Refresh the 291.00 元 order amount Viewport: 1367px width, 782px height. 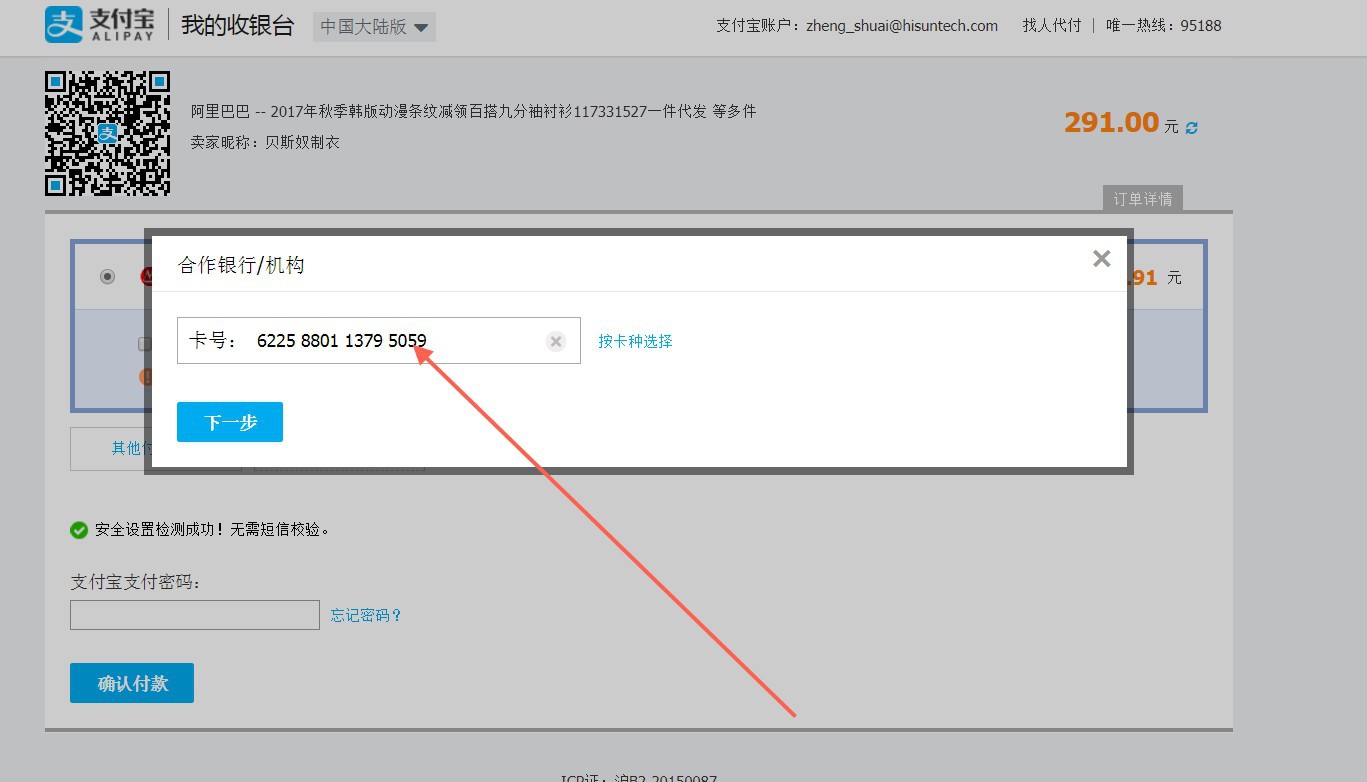[x=1191, y=127]
